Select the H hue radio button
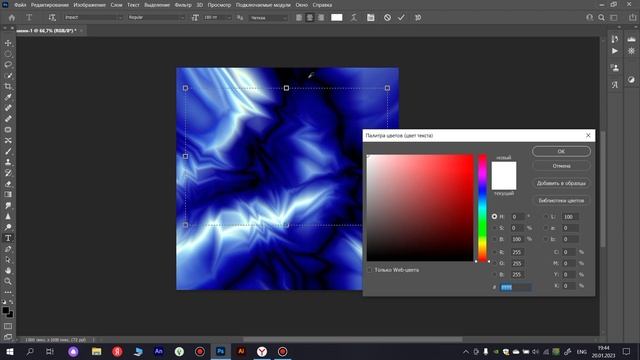 494,216
